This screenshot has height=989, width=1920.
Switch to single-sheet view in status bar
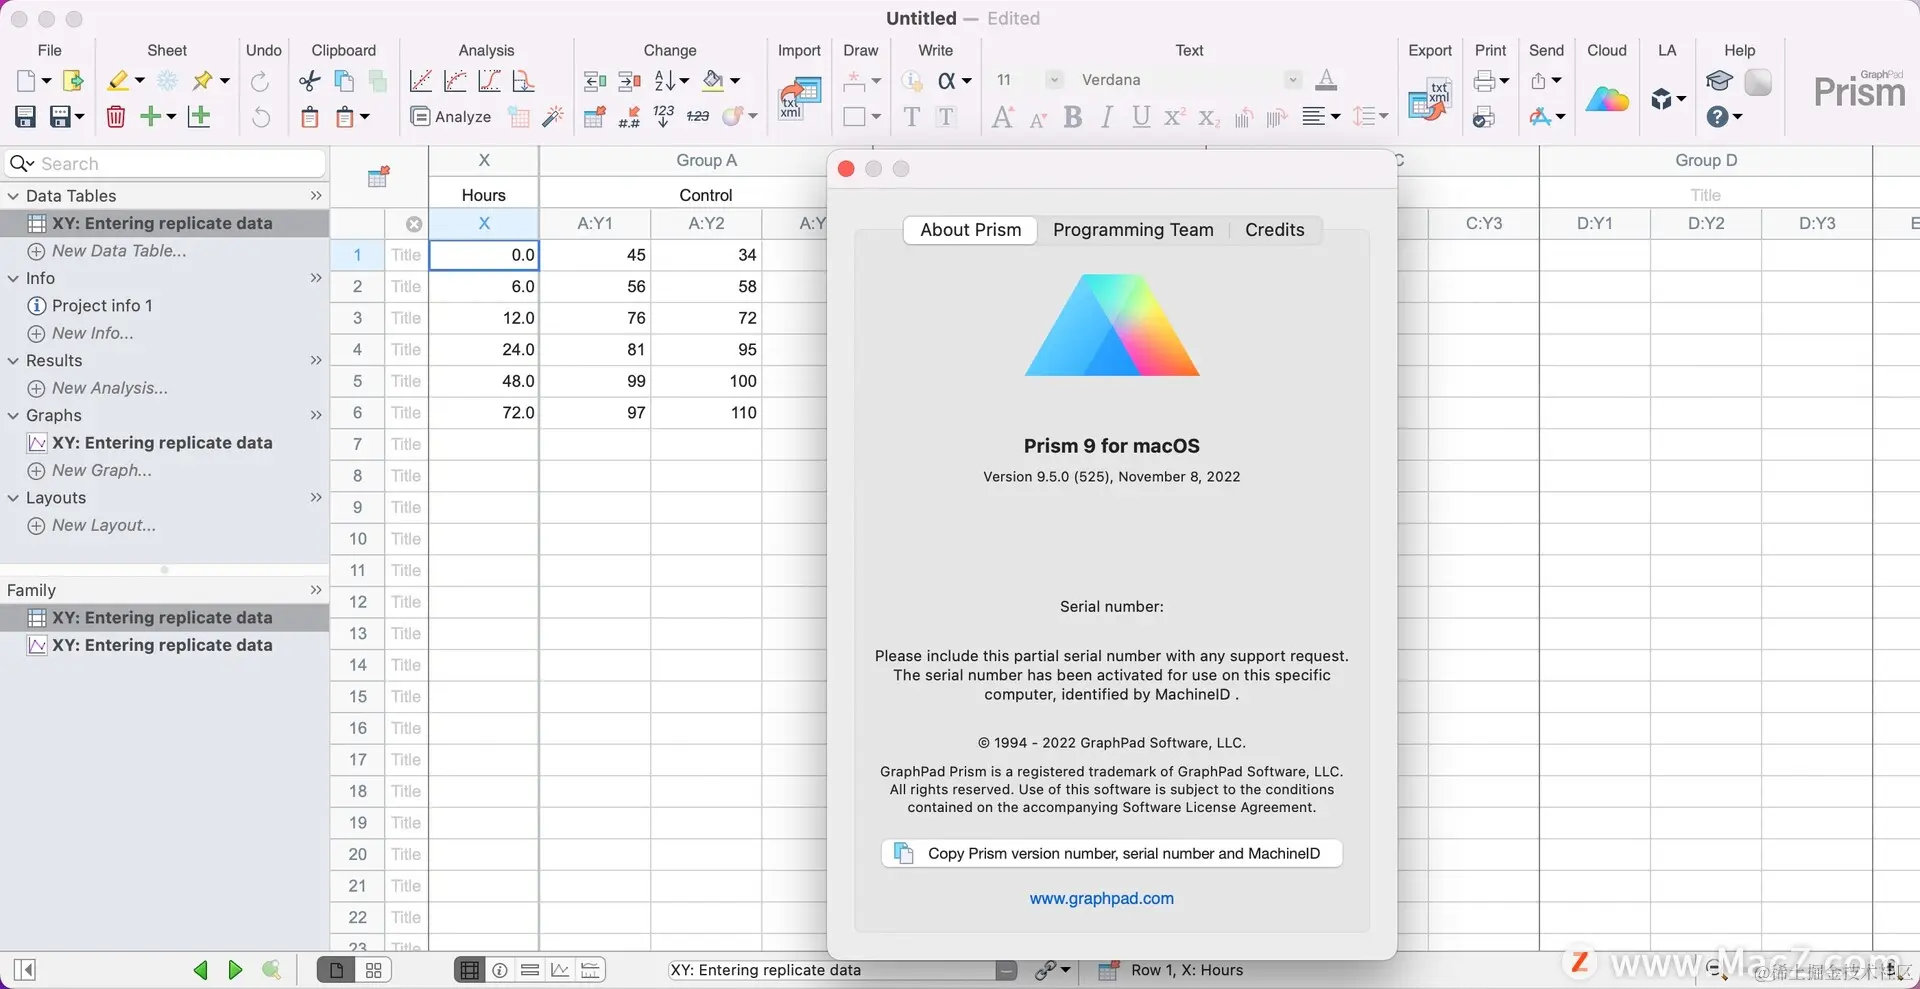[337, 970]
